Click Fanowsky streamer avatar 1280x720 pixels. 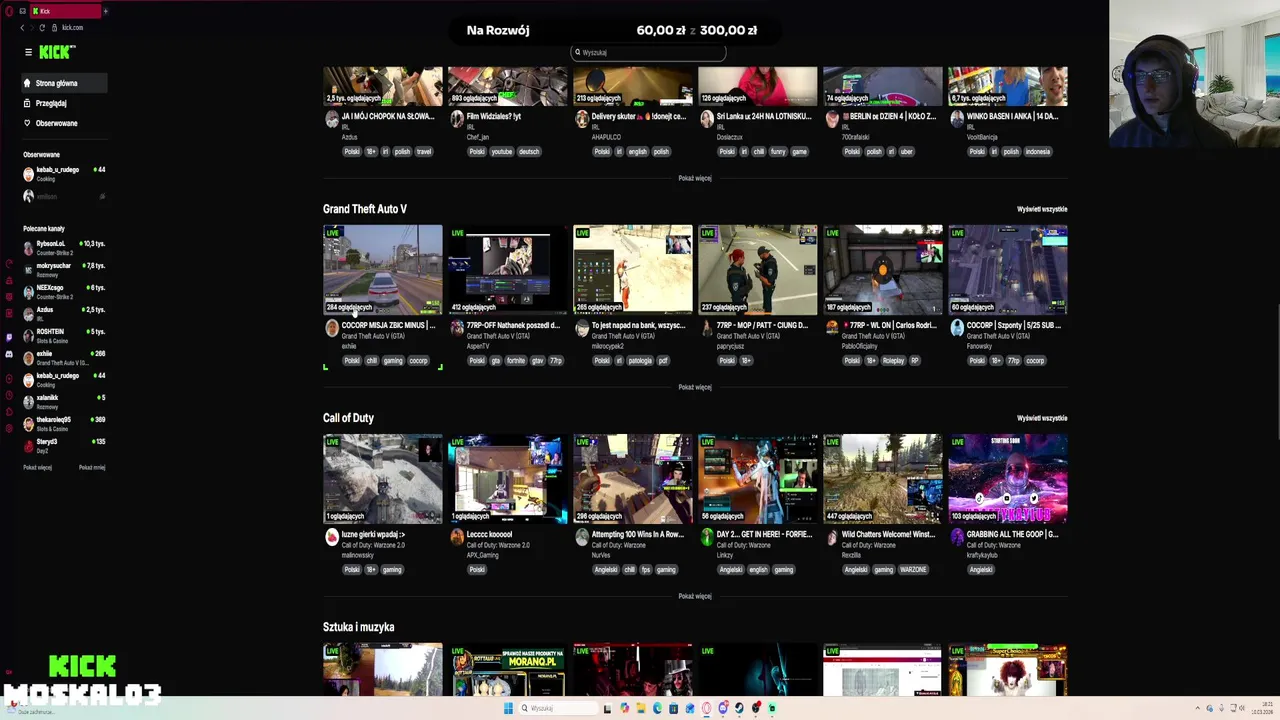click(957, 328)
